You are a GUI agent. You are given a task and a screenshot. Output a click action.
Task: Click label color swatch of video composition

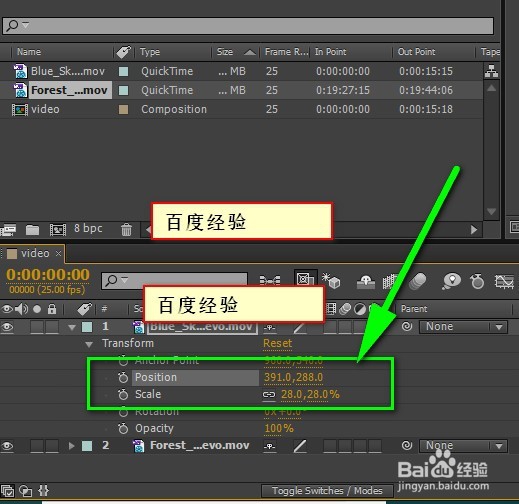click(x=124, y=109)
